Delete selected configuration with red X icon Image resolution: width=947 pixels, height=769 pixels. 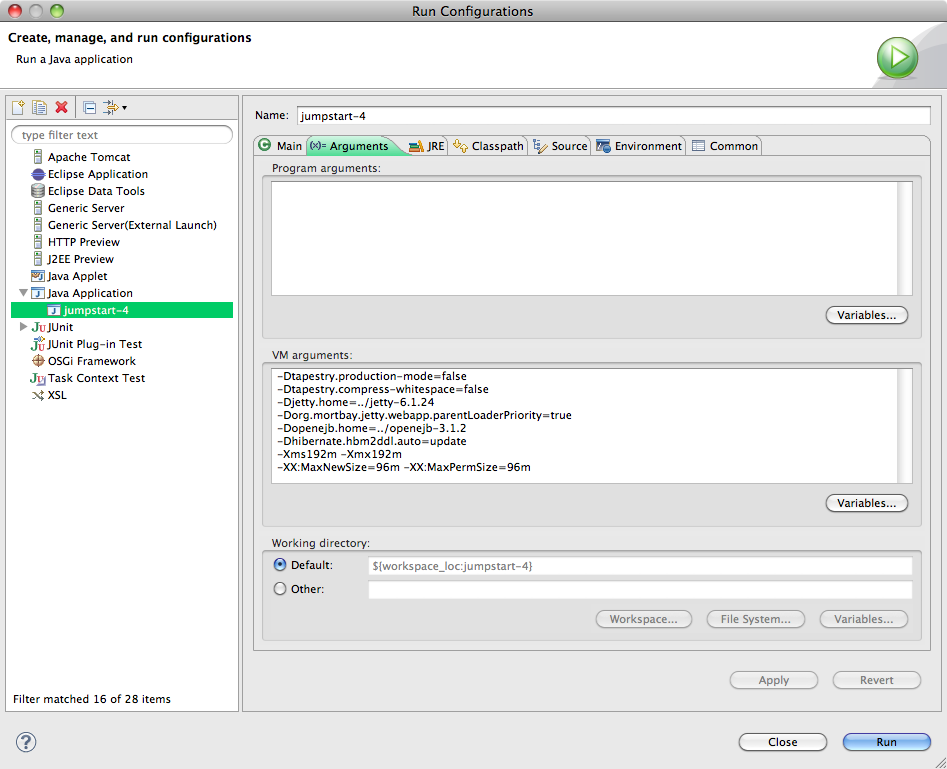click(62, 108)
